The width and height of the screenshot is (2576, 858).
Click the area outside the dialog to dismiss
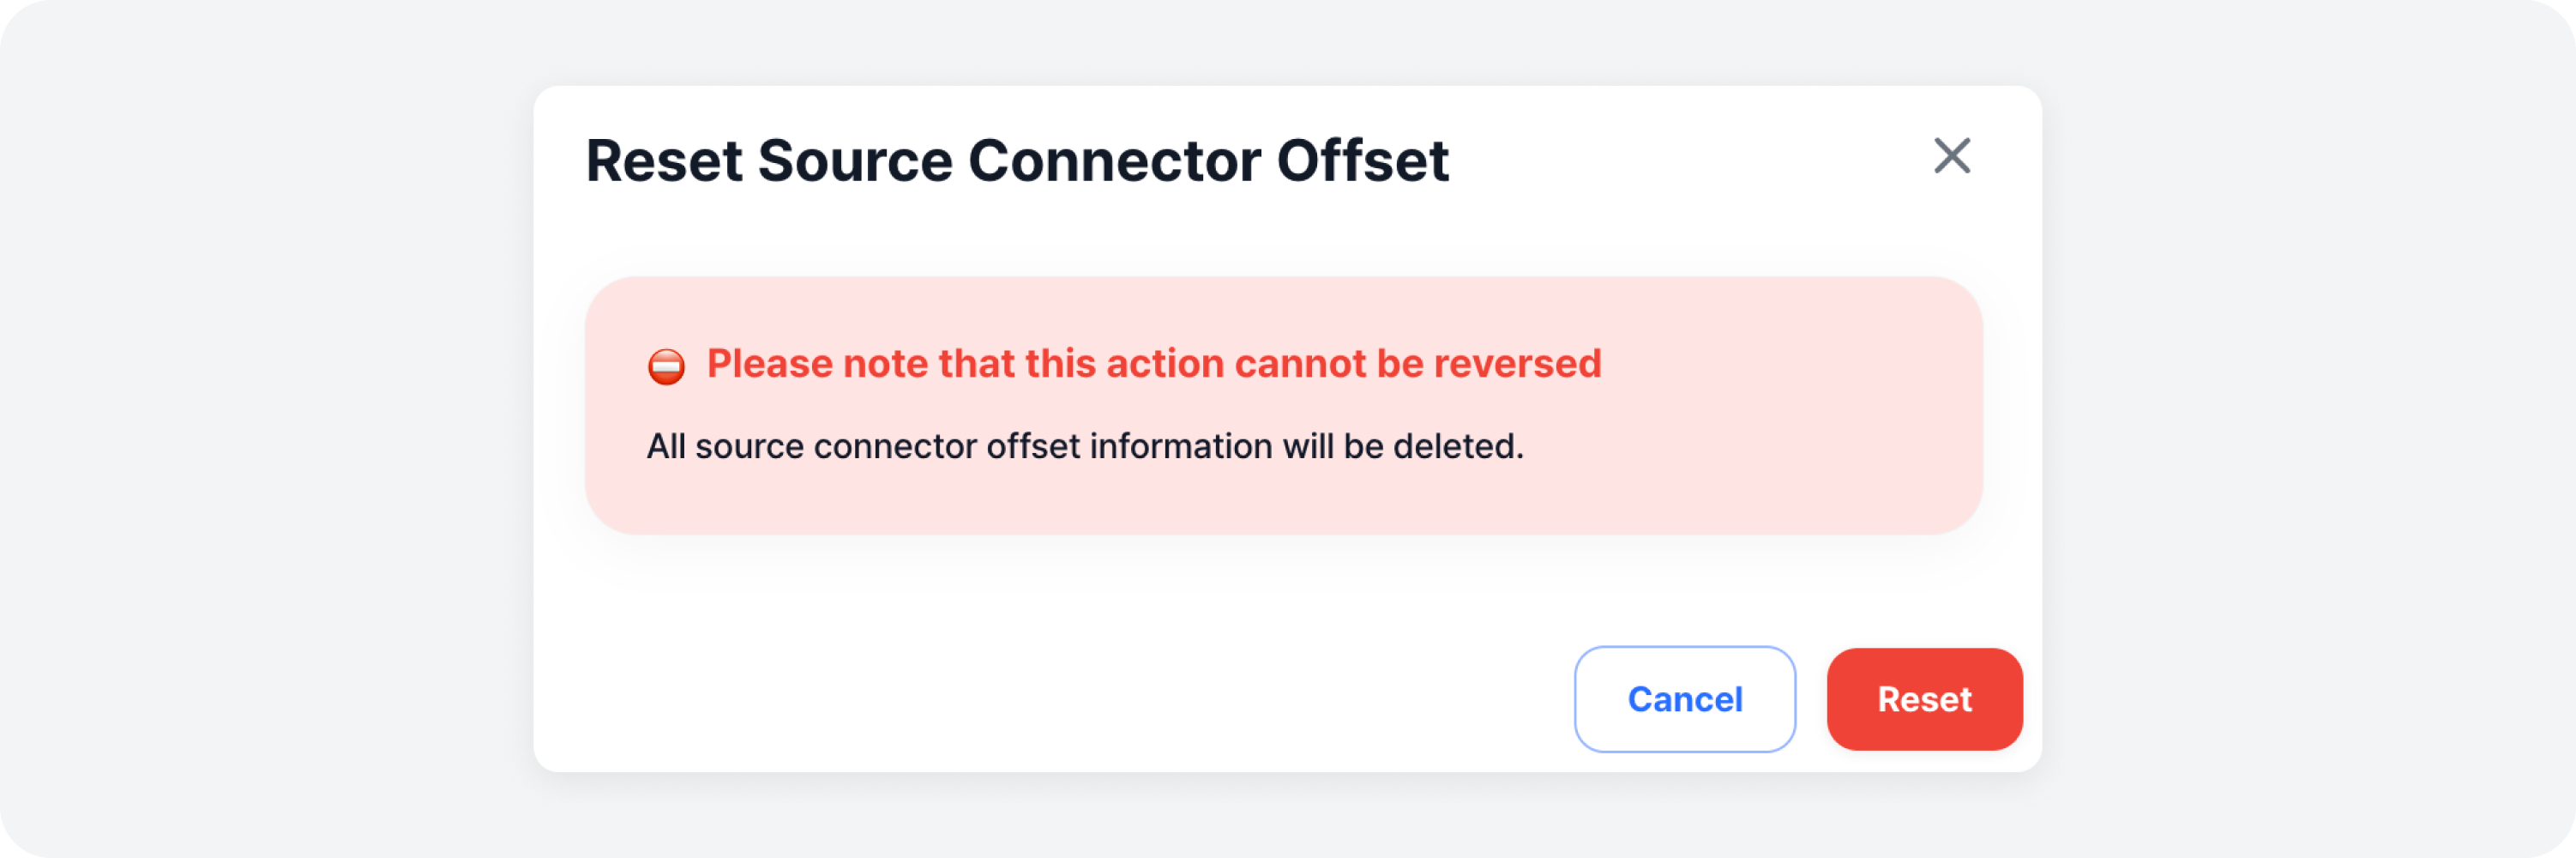click(x=250, y=430)
